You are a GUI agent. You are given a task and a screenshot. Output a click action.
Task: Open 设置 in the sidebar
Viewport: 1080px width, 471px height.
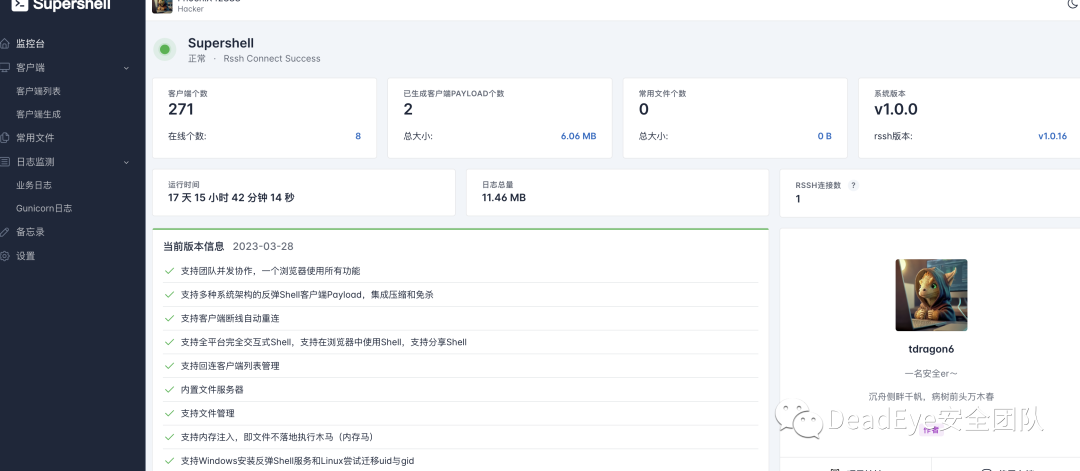[25, 255]
